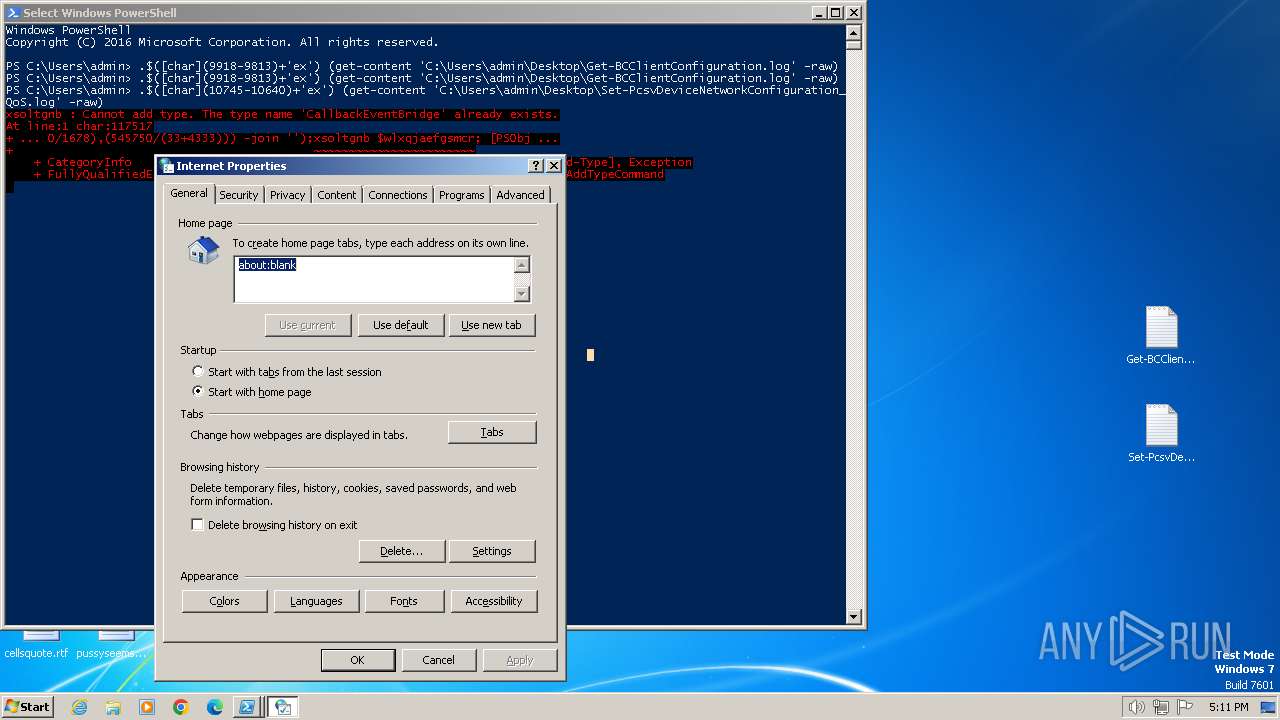Screen dimensions: 1280x720
Task: Switch to the Security tab
Action: point(238,195)
